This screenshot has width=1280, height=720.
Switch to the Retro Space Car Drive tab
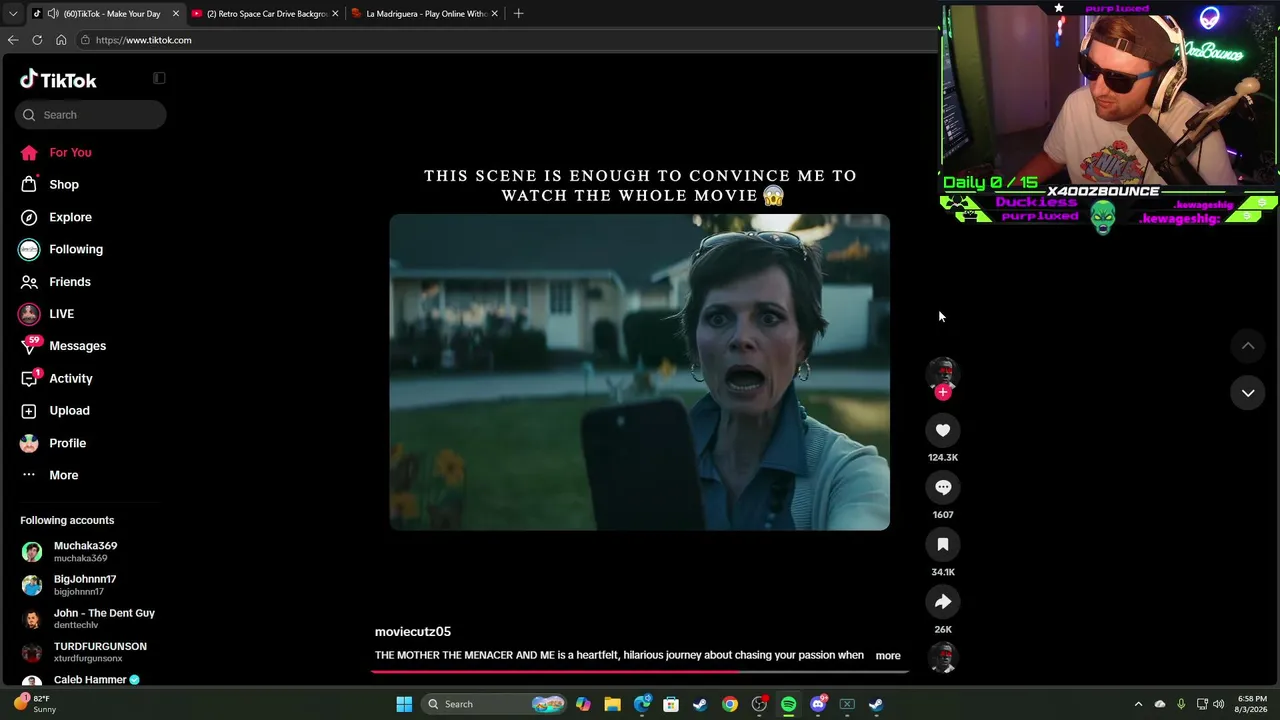coord(267,14)
